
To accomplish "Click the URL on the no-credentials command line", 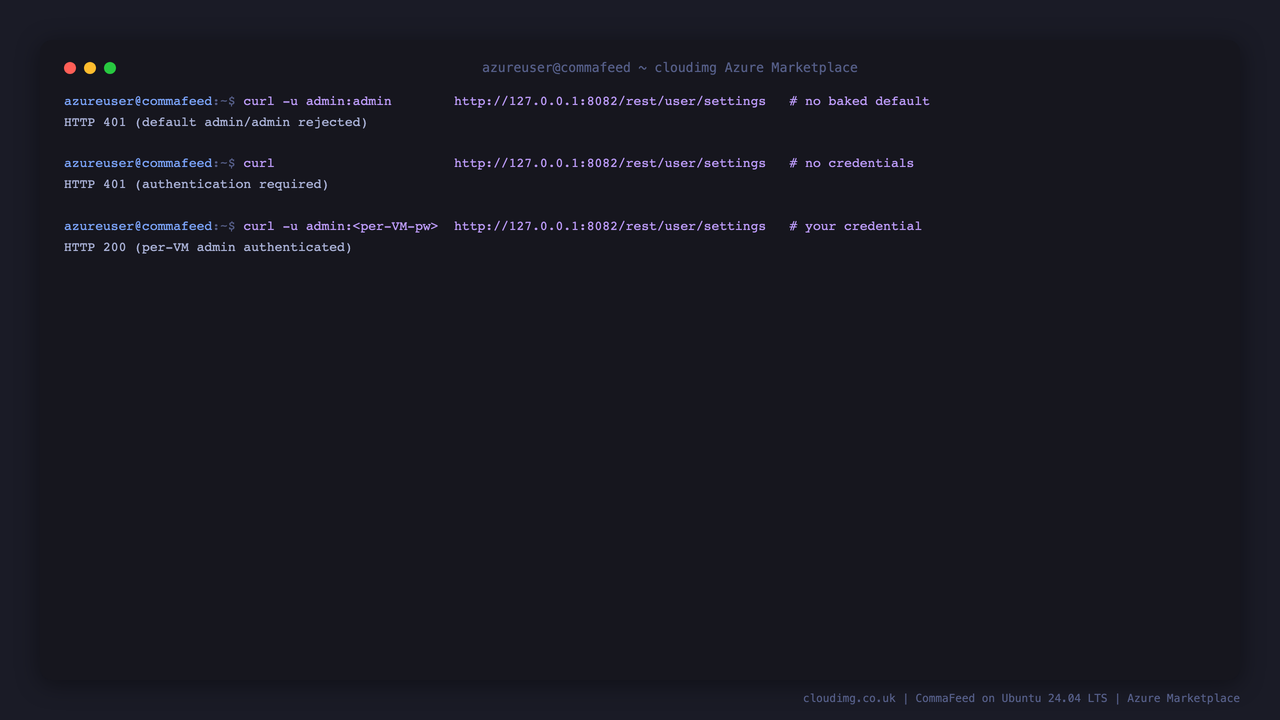I will [610, 163].
